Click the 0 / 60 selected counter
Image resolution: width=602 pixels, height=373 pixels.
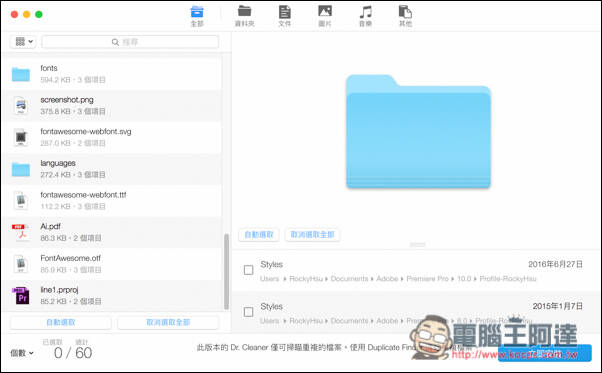tap(73, 353)
